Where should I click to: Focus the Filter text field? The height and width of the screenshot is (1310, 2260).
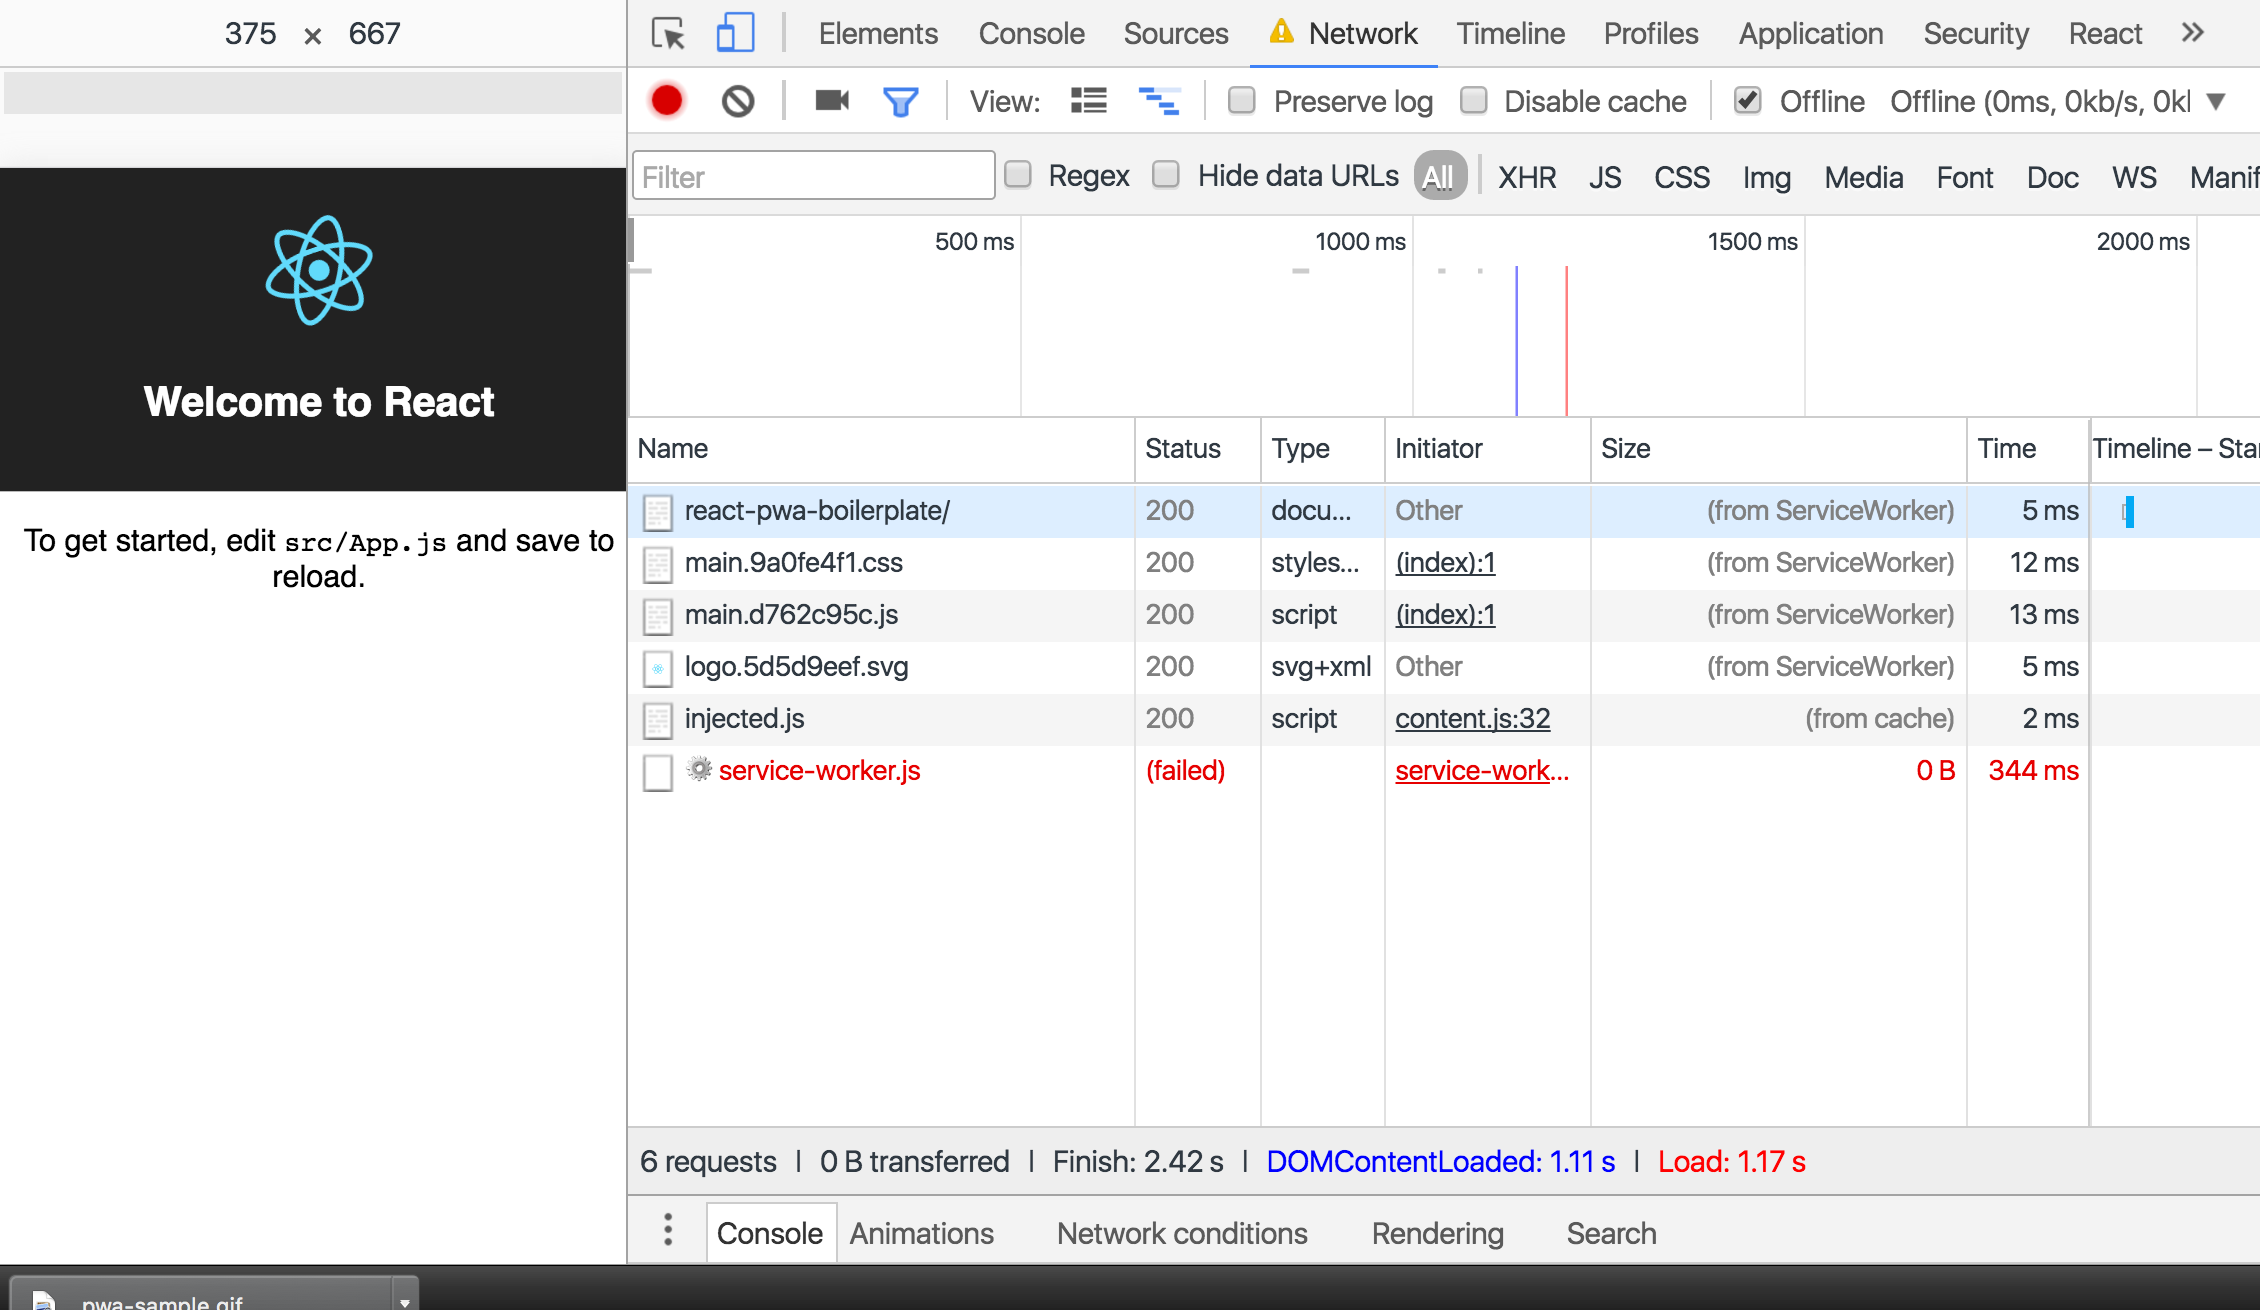tap(813, 176)
